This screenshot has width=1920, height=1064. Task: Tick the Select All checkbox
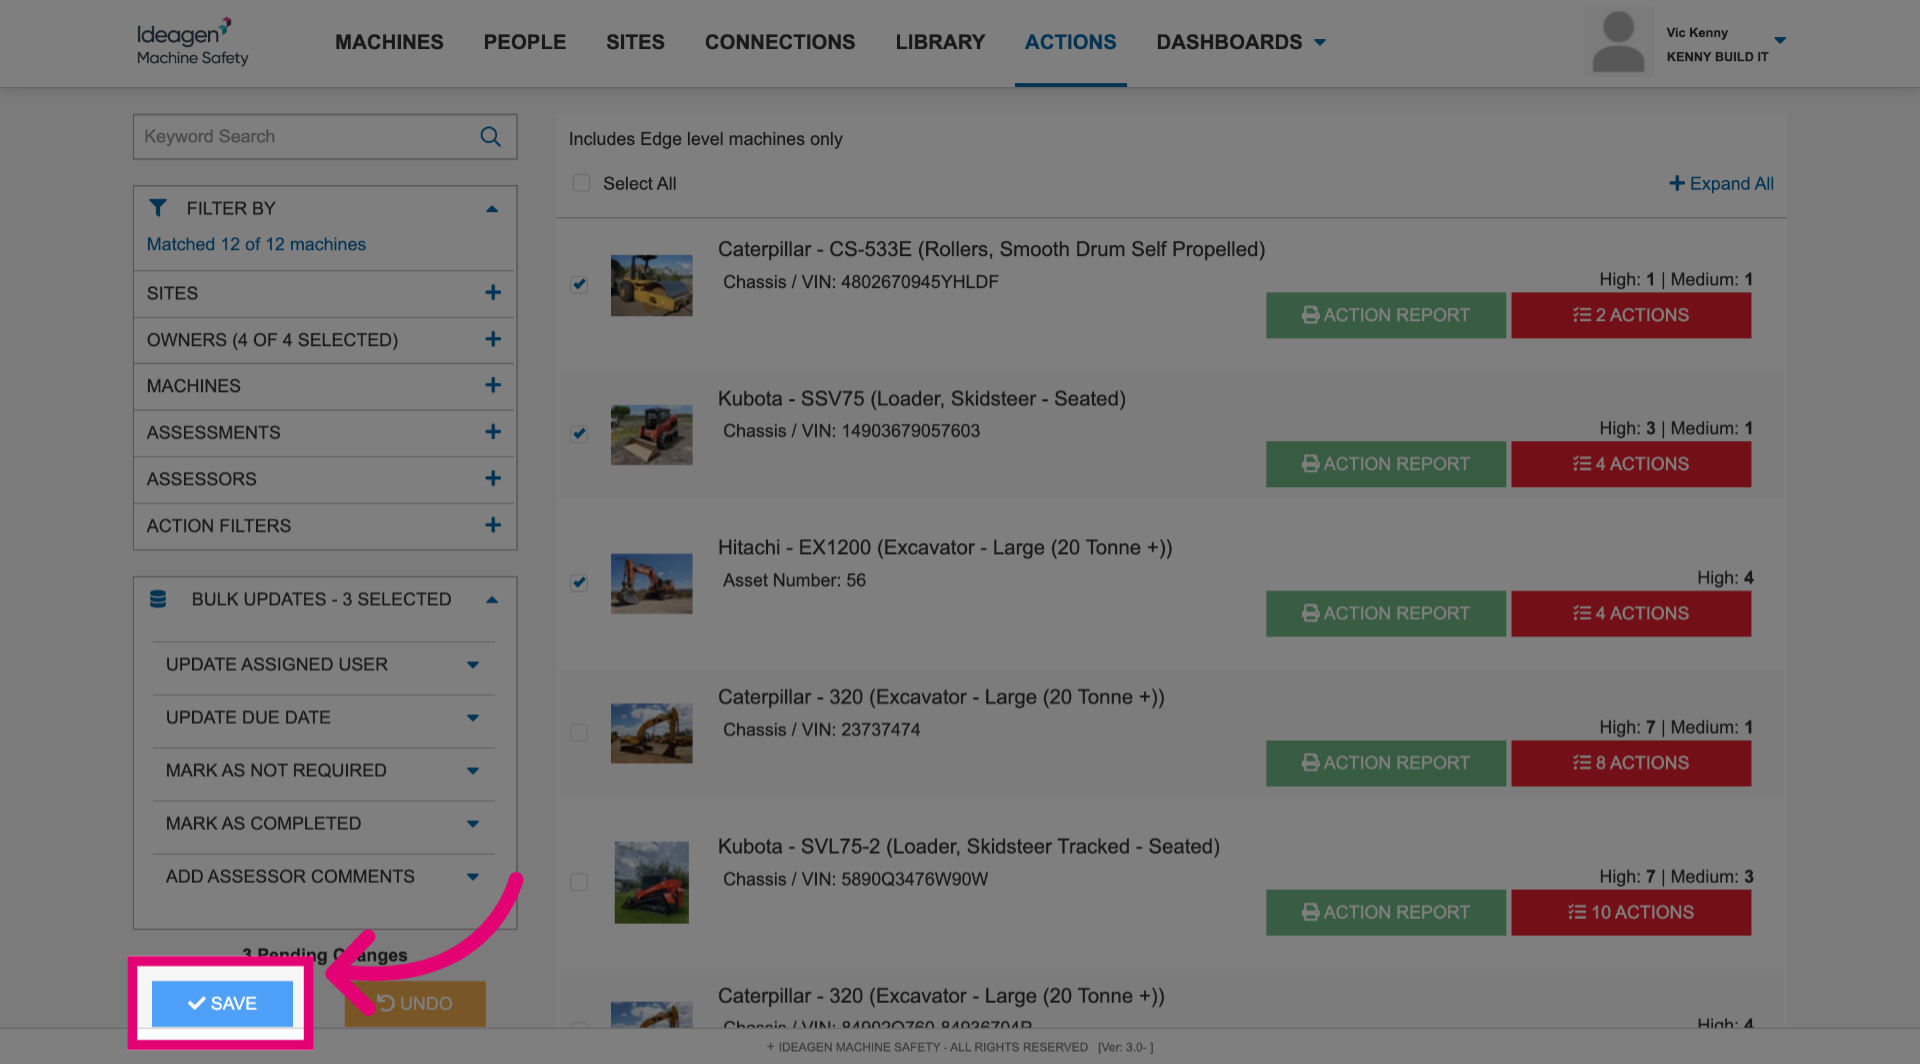click(581, 183)
